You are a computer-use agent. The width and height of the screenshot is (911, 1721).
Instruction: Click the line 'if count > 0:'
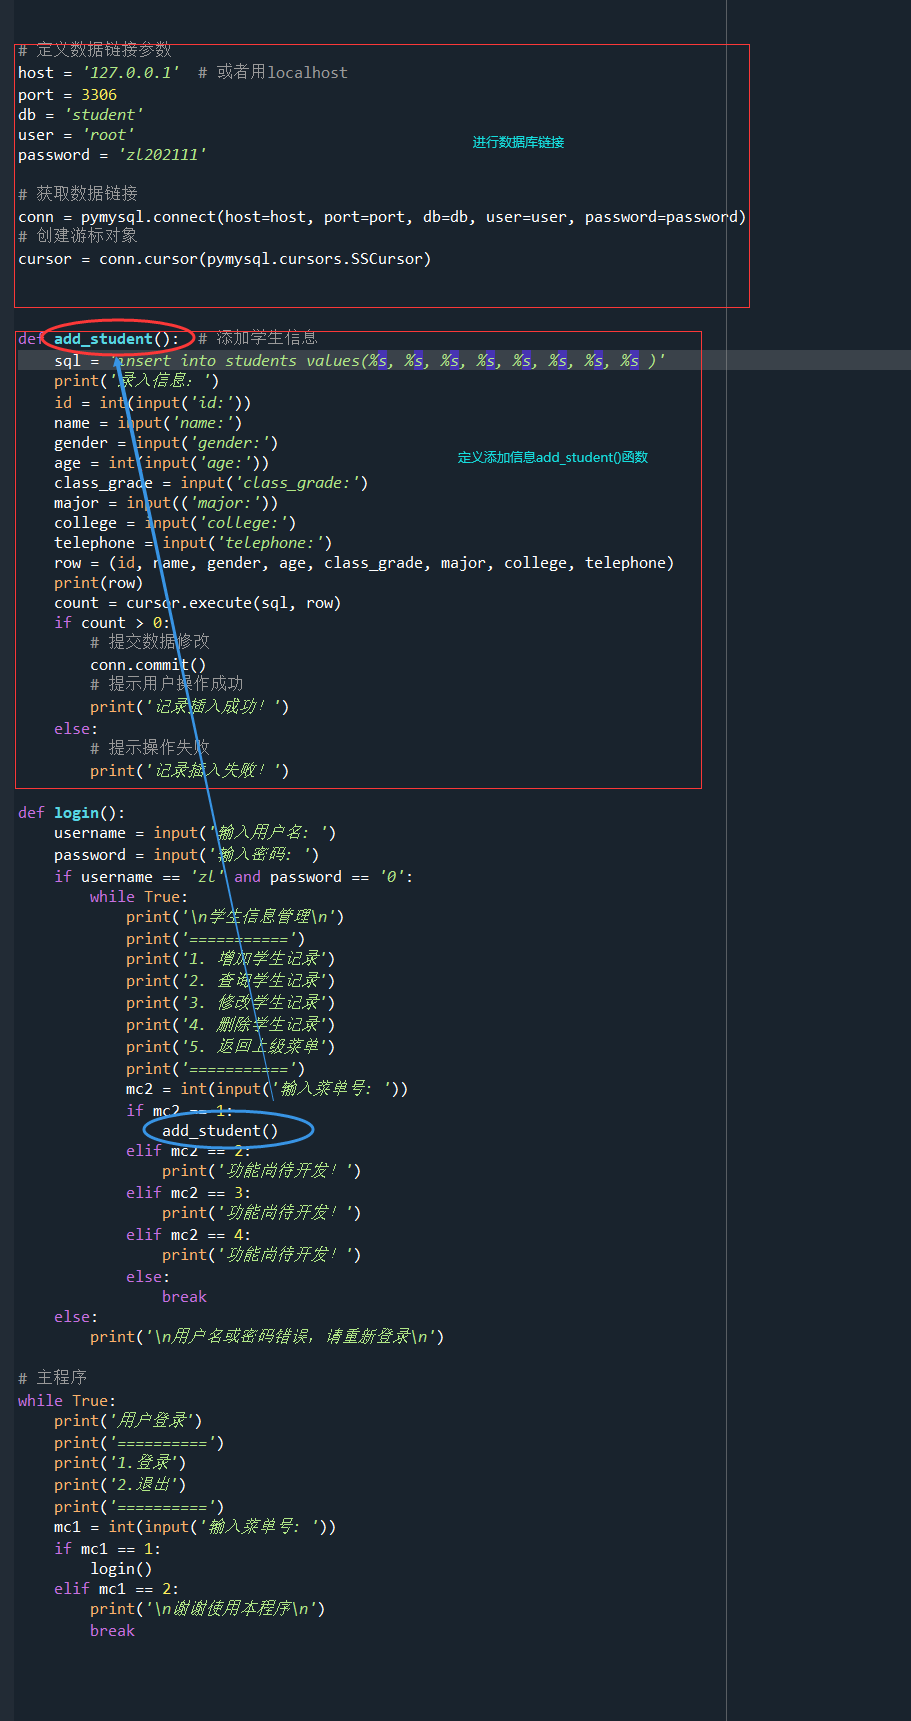(x=112, y=623)
